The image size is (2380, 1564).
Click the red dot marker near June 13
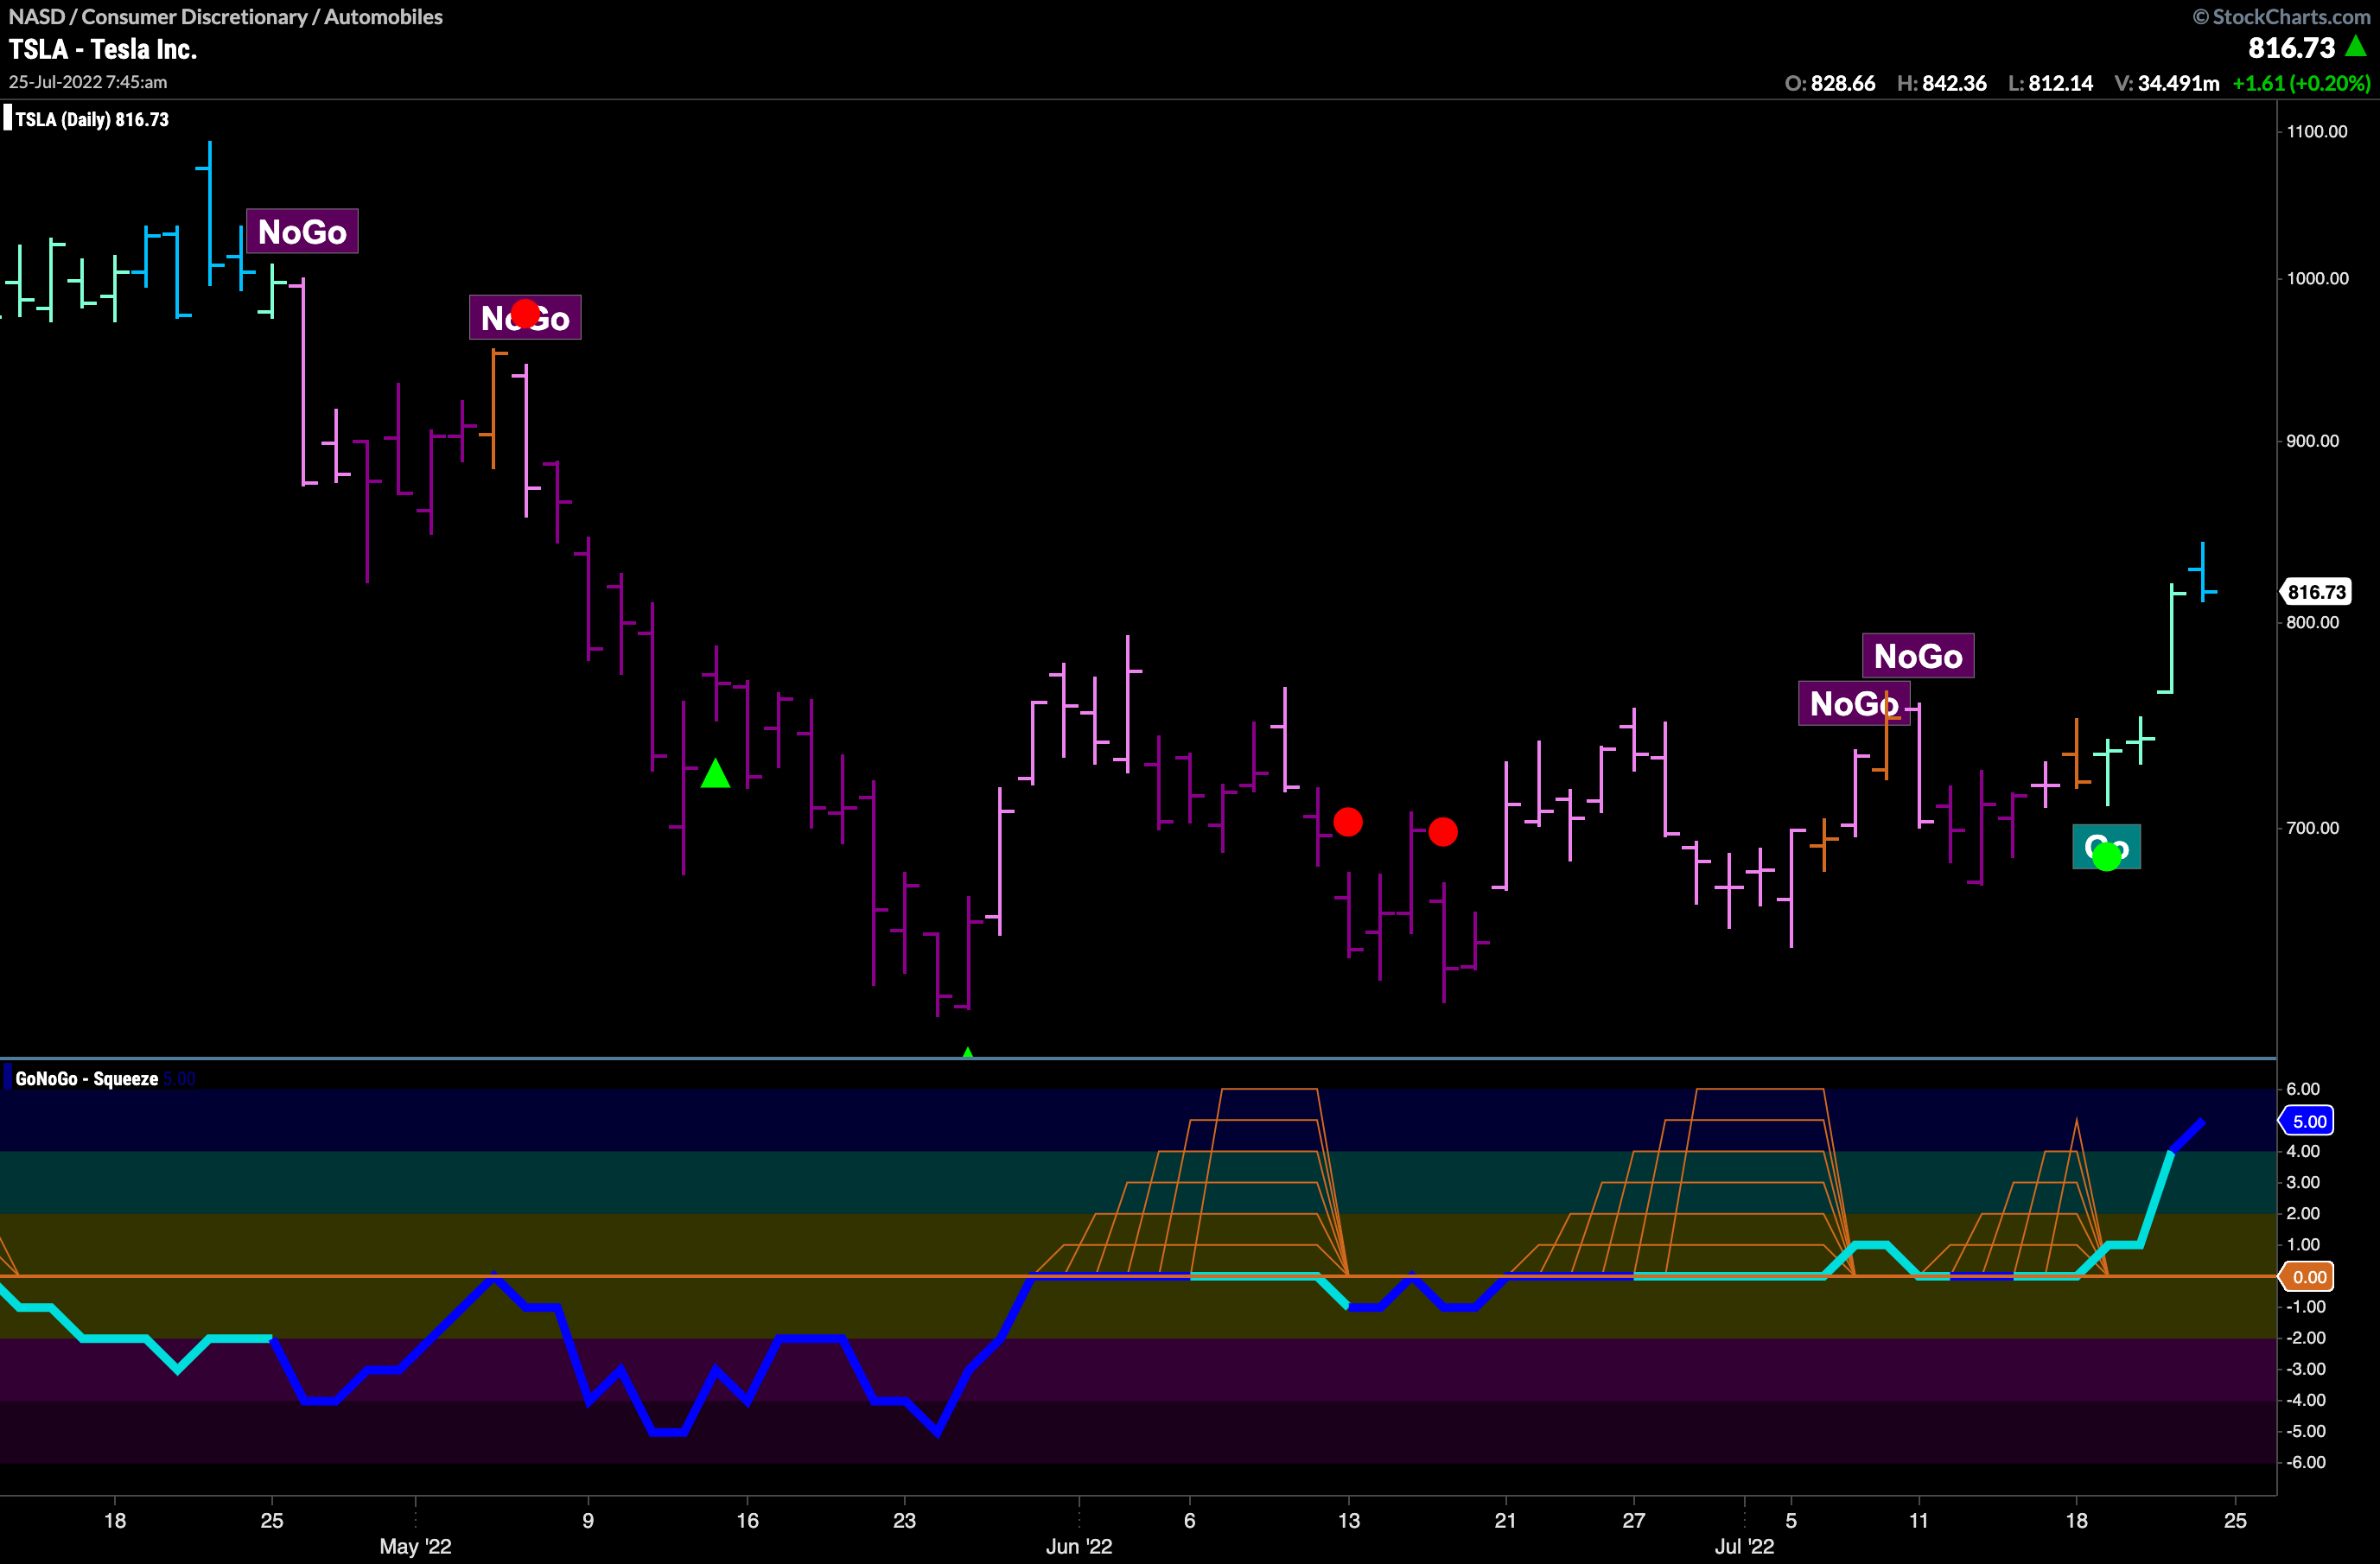coord(1348,822)
